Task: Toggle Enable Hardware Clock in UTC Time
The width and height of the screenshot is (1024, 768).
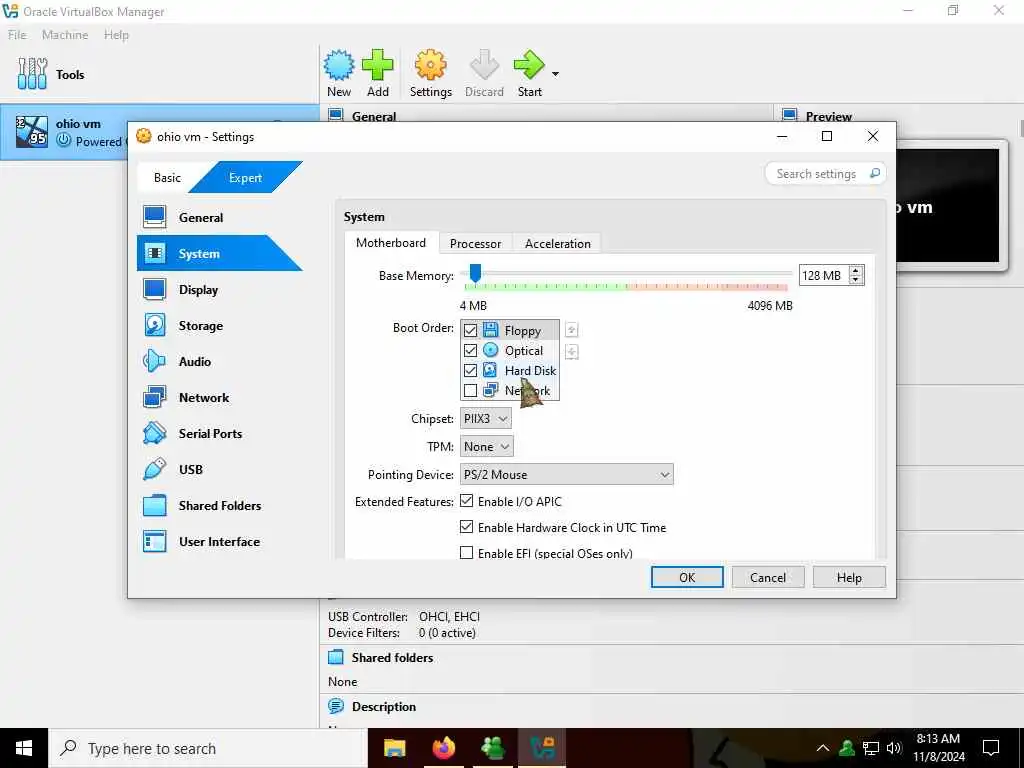Action: point(466,526)
